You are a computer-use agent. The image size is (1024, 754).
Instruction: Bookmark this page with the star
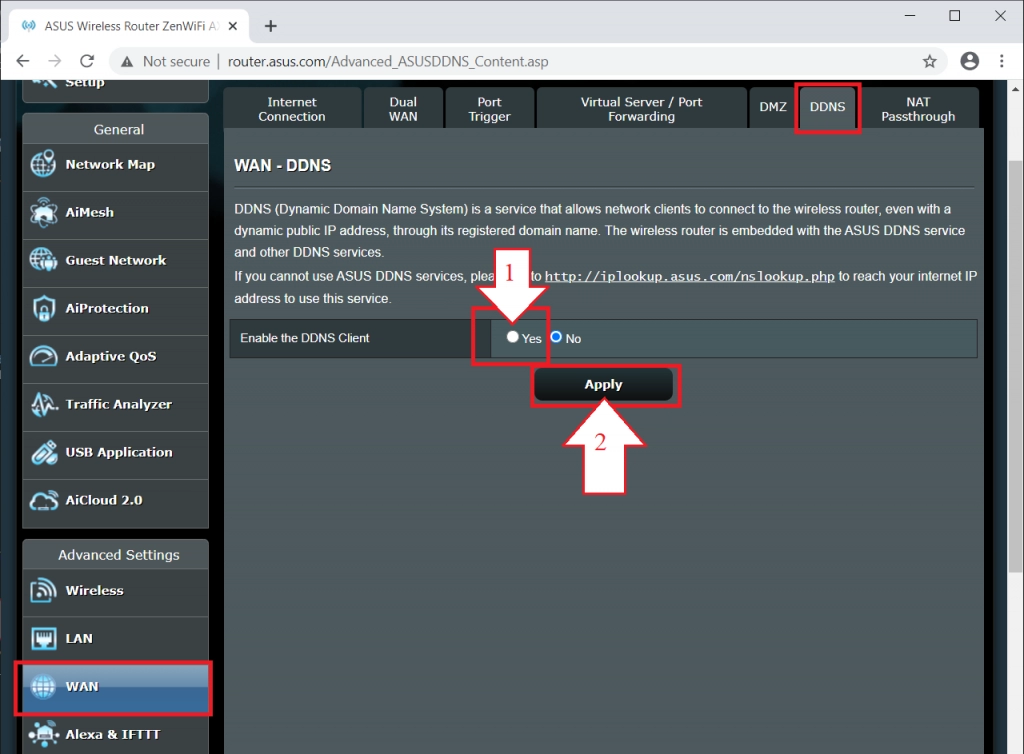(930, 61)
